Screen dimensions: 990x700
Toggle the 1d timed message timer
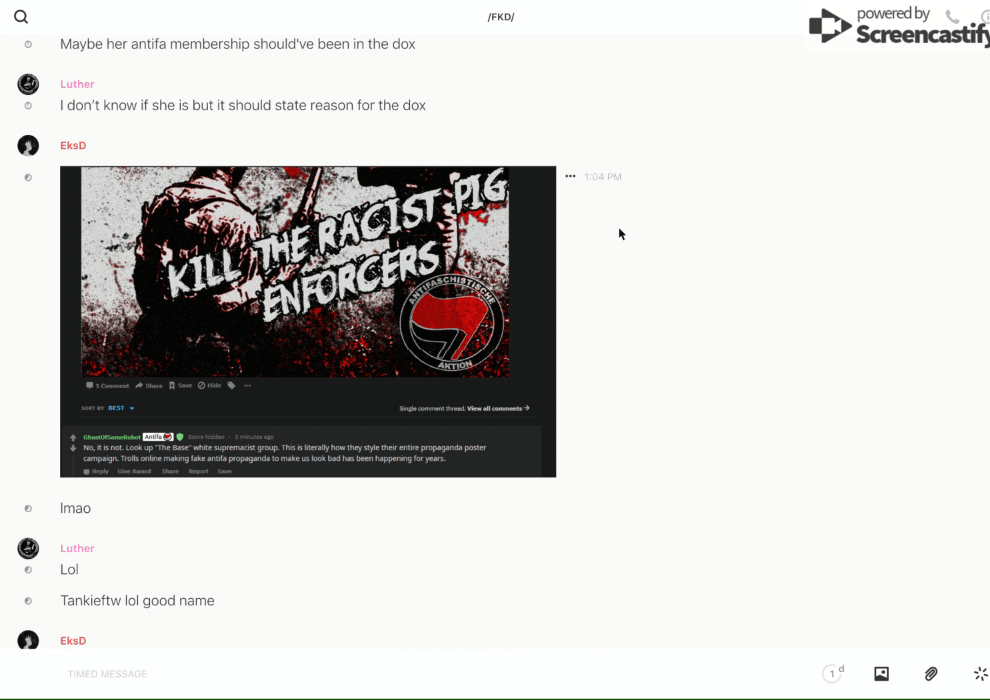click(x=832, y=674)
